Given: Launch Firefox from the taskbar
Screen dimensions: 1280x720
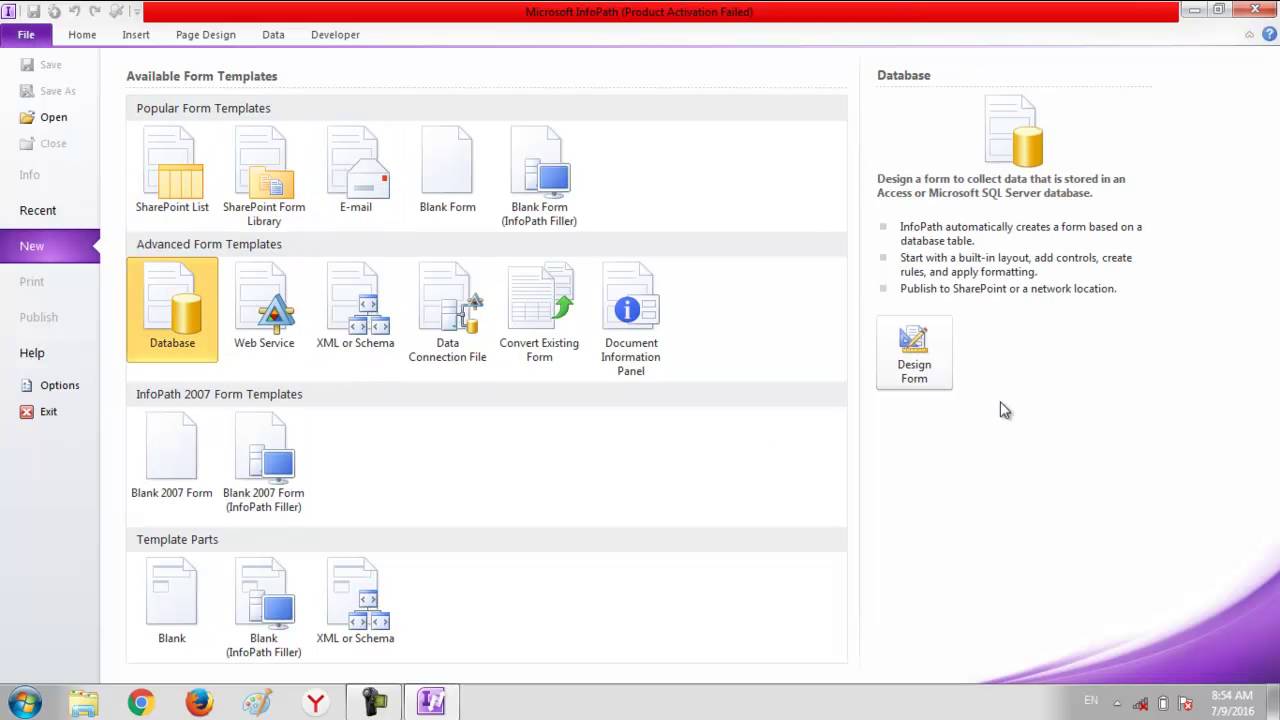Looking at the screenshot, I should pos(199,703).
